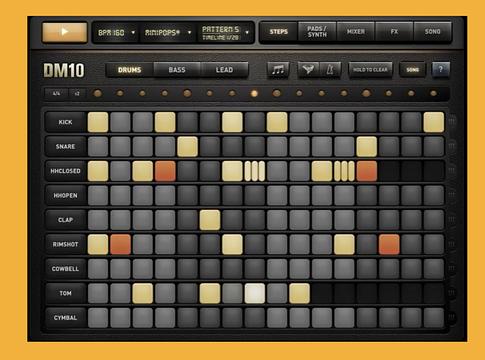485x360 pixels.
Task: Grab the KICK row handle grip
Action: 452,122
